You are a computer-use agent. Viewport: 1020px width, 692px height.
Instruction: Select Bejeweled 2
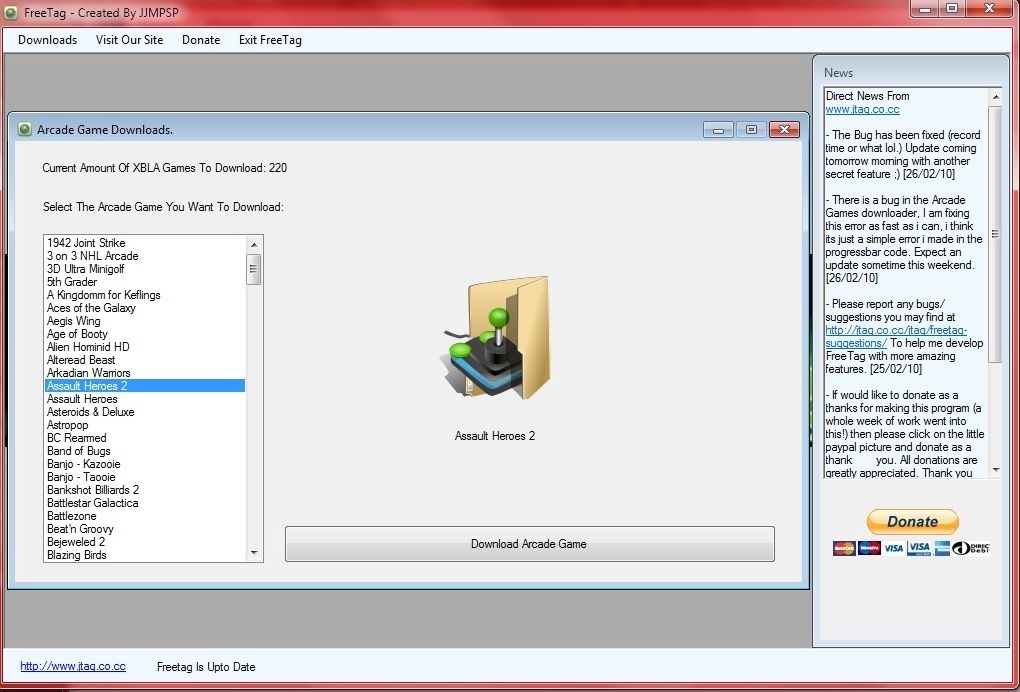coord(145,542)
